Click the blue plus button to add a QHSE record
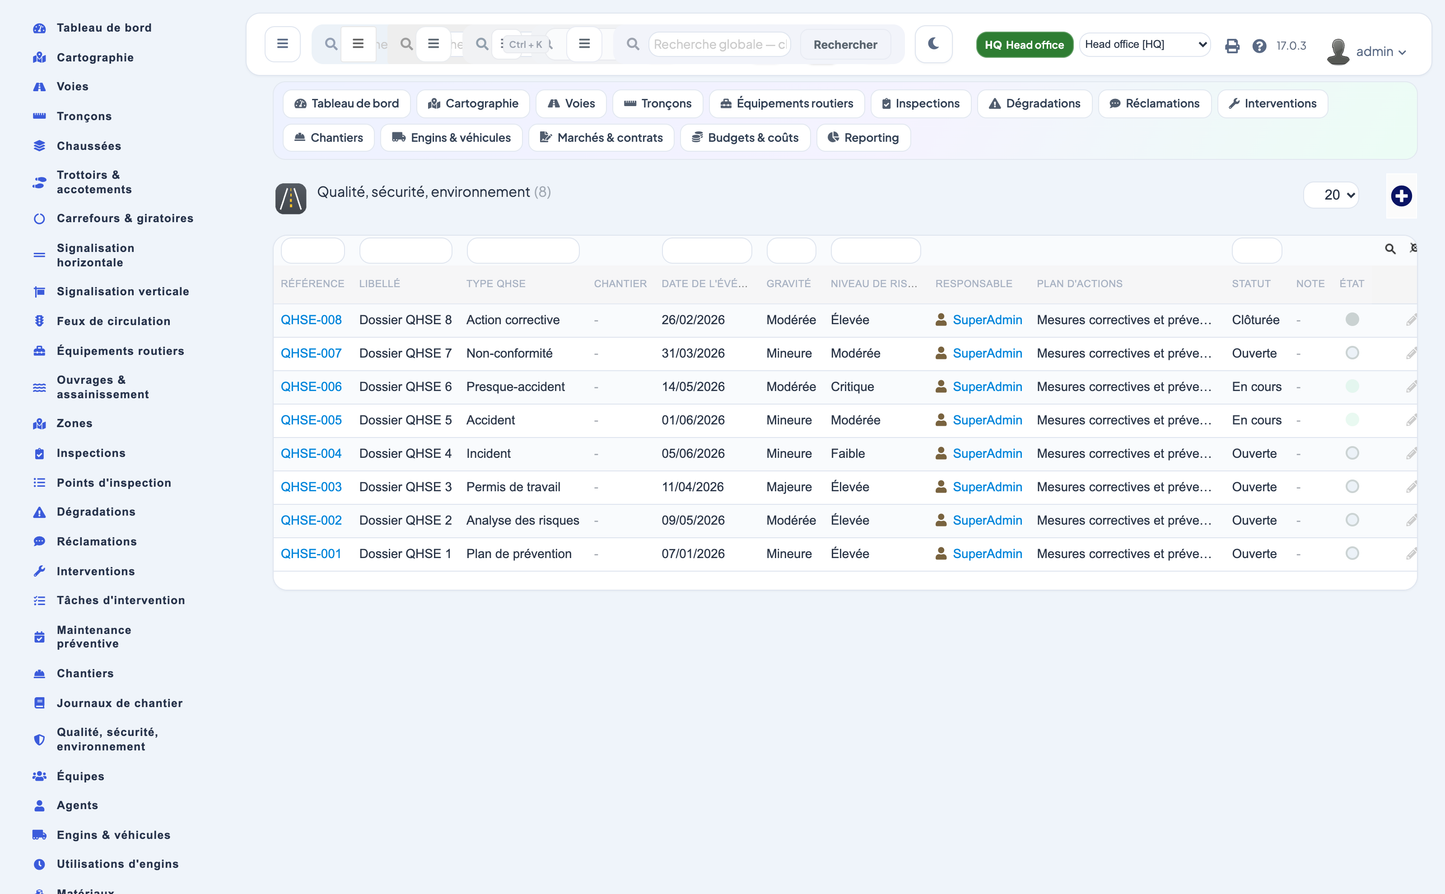 pos(1401,196)
